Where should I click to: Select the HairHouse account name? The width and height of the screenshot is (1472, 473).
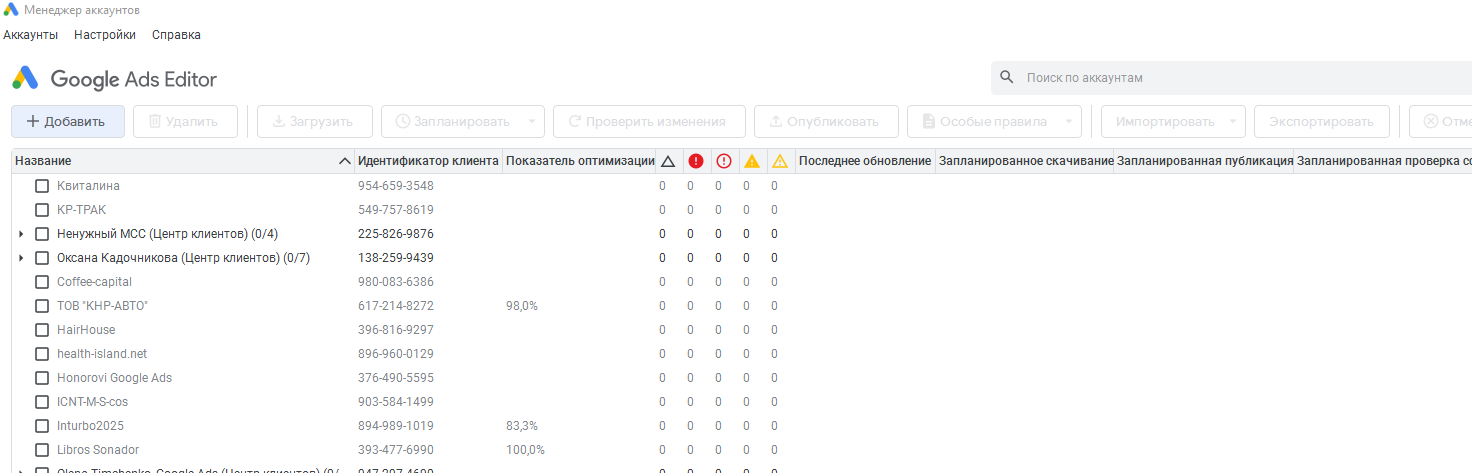click(86, 330)
